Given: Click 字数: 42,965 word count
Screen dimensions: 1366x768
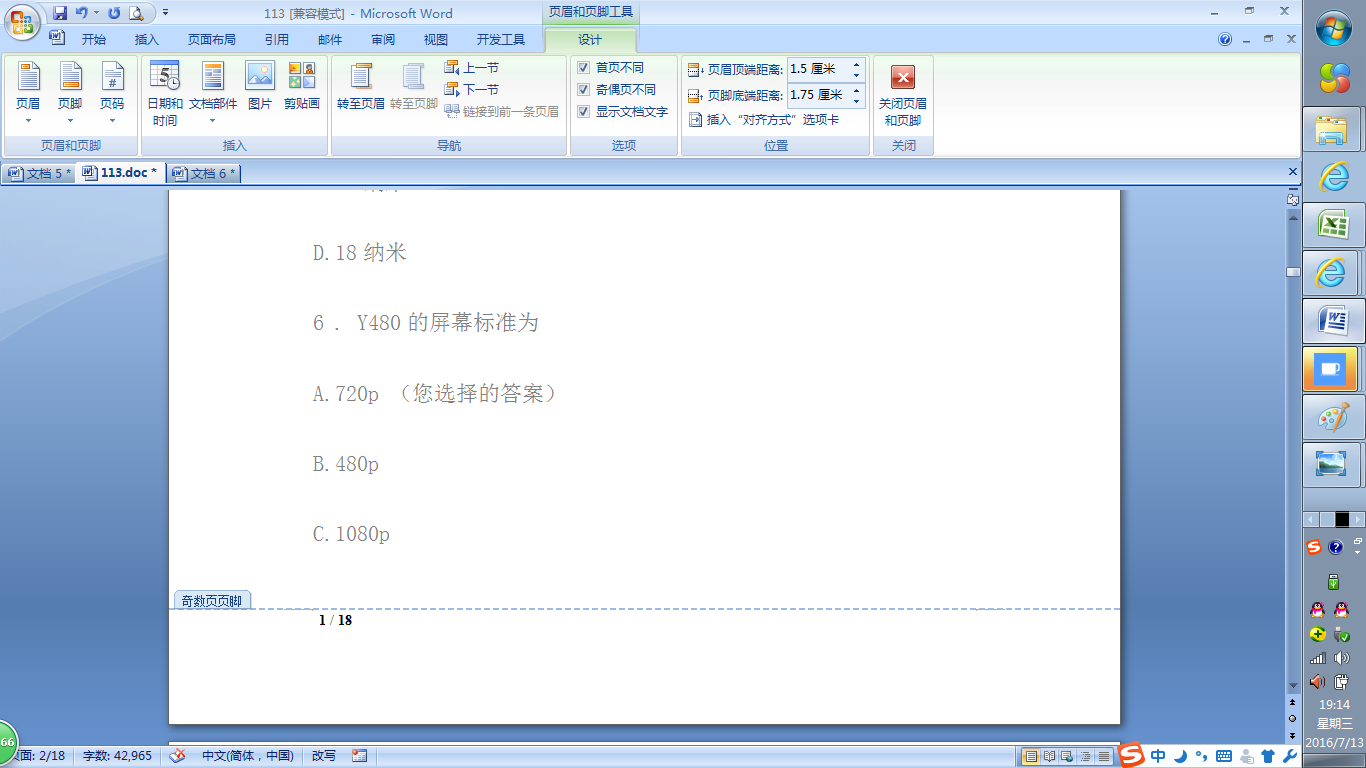Looking at the screenshot, I should click(x=117, y=756).
